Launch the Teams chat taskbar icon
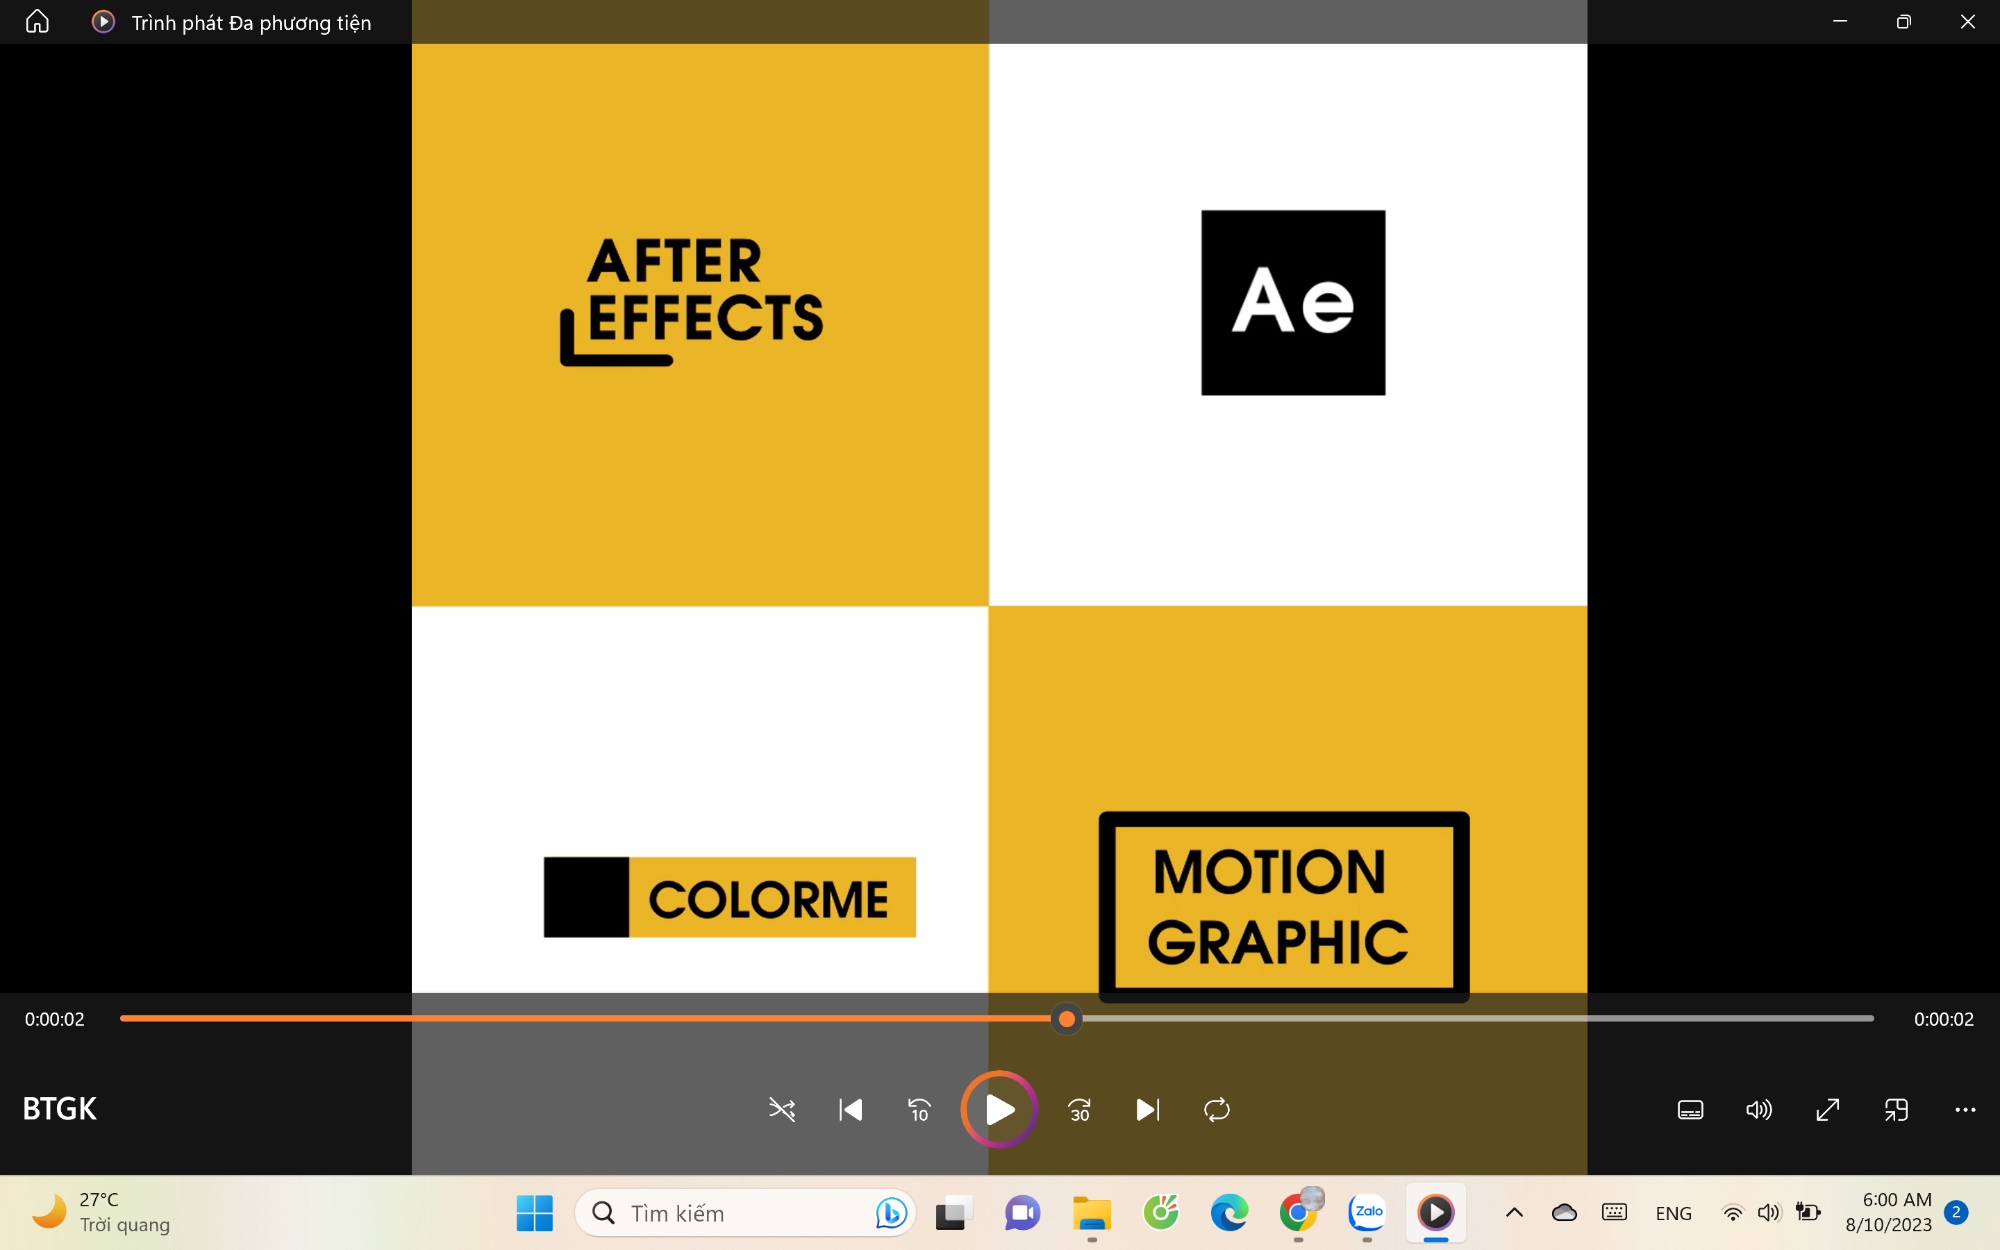The width and height of the screenshot is (2000, 1250). (1022, 1213)
